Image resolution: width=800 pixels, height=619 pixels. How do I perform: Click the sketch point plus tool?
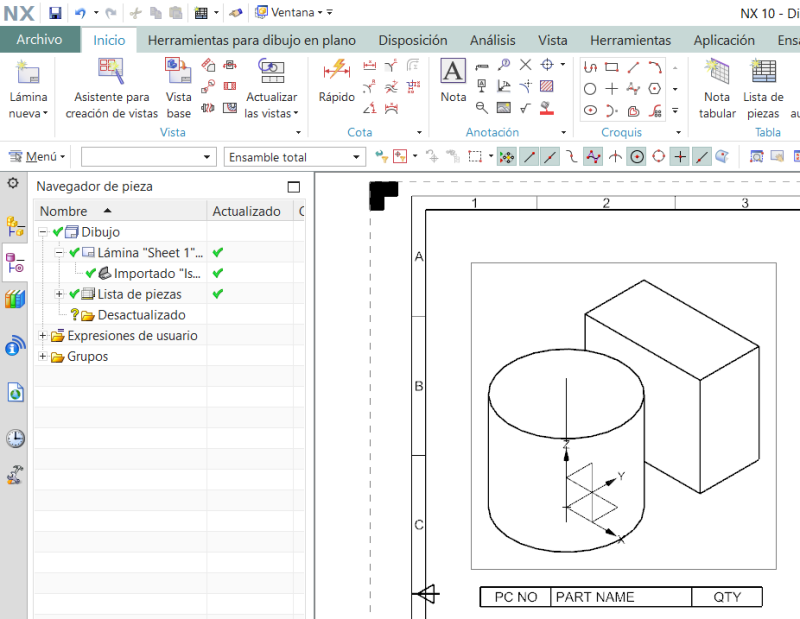coord(611,89)
